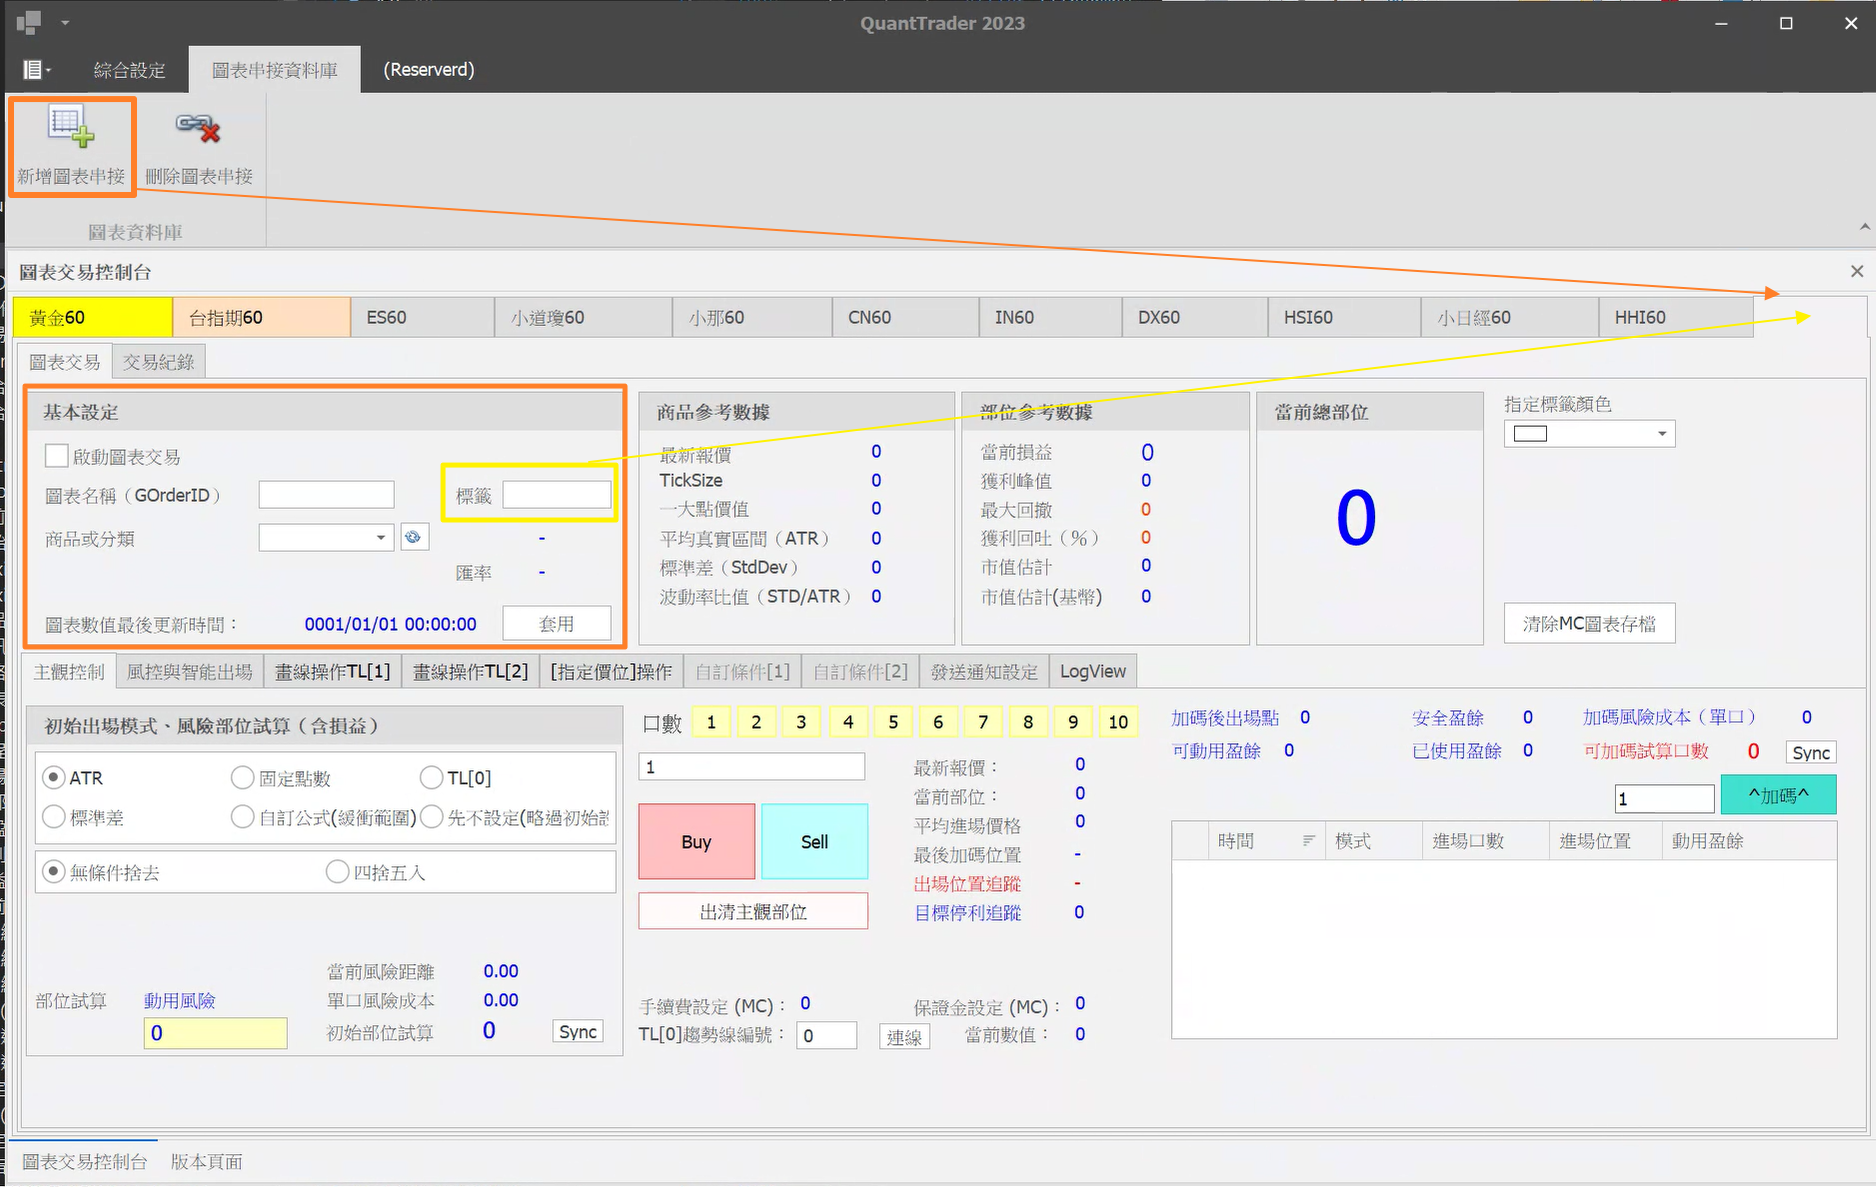Select the 標準差 radio button
This screenshot has width=1876, height=1187.
click(53, 817)
